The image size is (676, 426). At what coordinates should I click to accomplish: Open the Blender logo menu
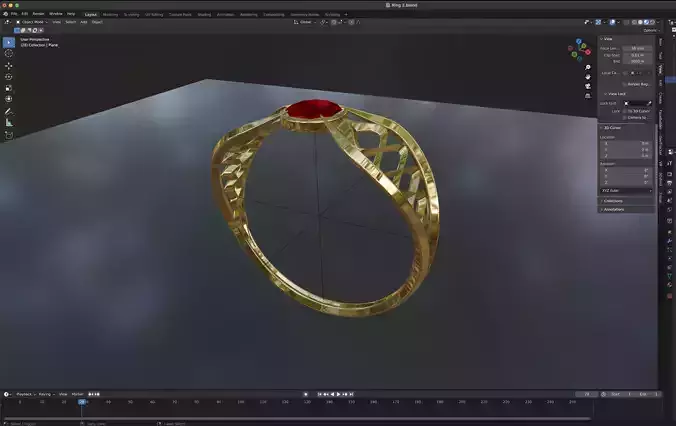(6, 14)
